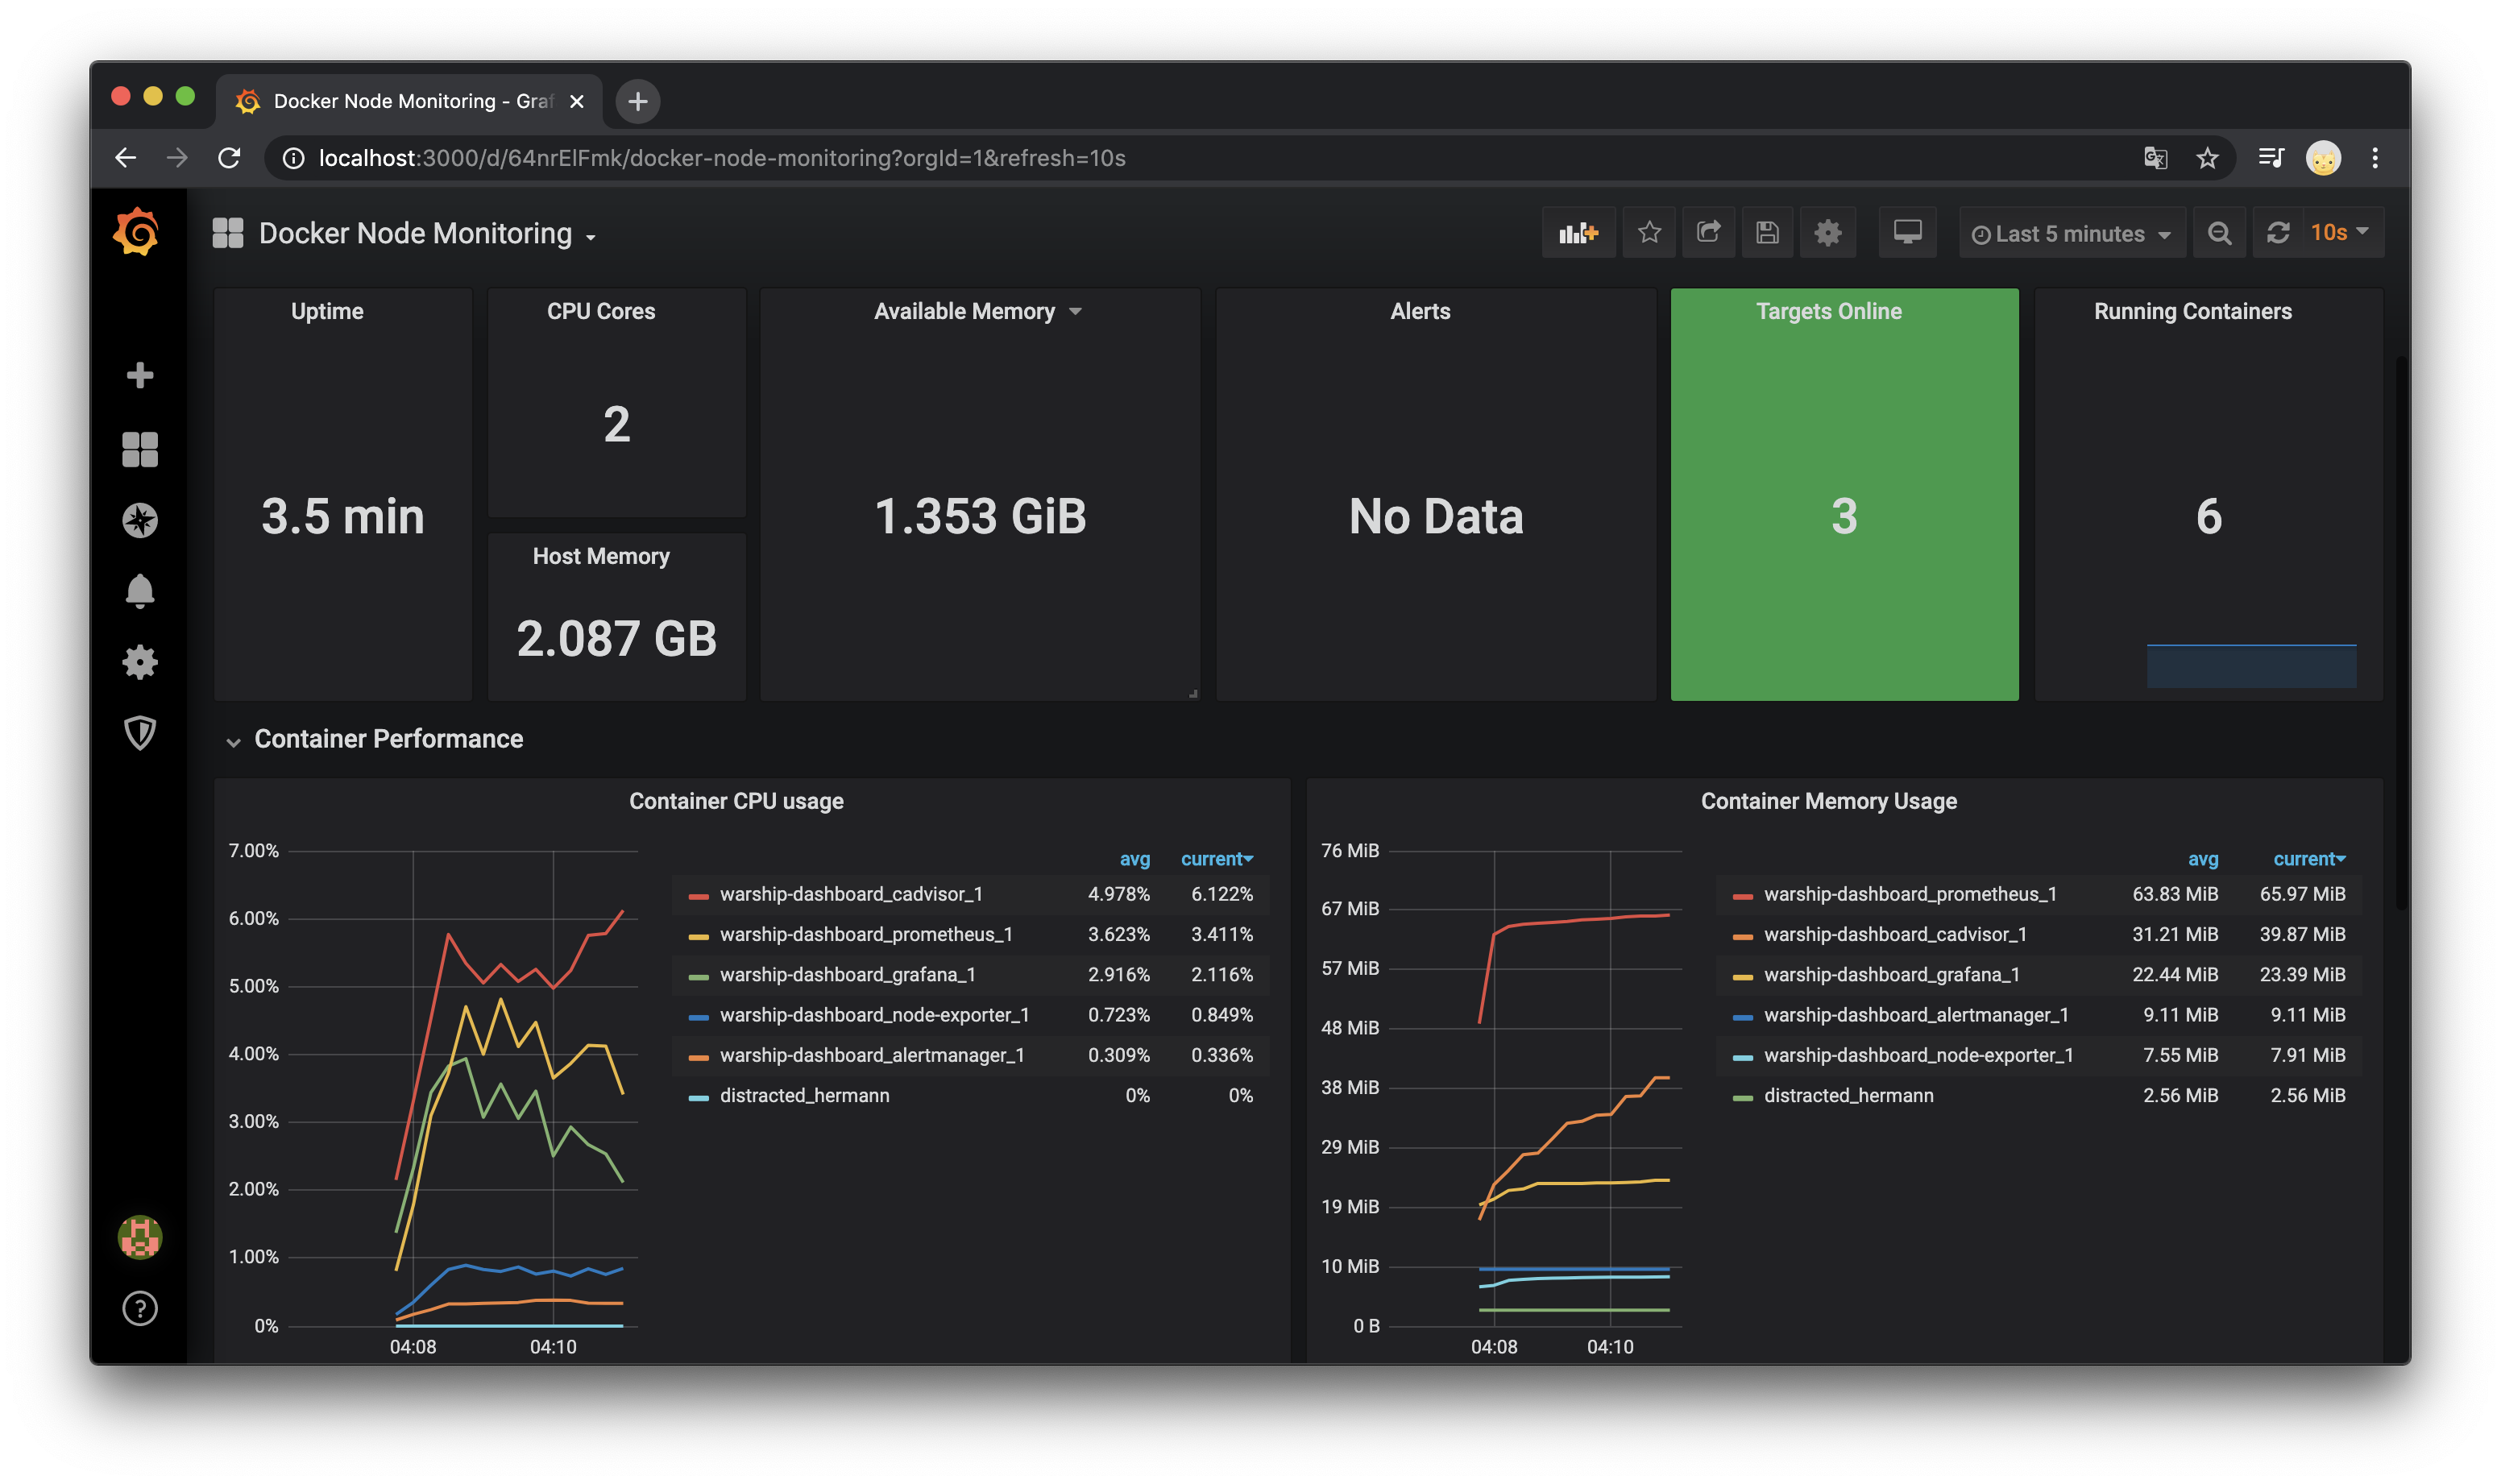Click the Add panel toolbar icon
This screenshot has width=2501, height=1484.
tap(1577, 233)
